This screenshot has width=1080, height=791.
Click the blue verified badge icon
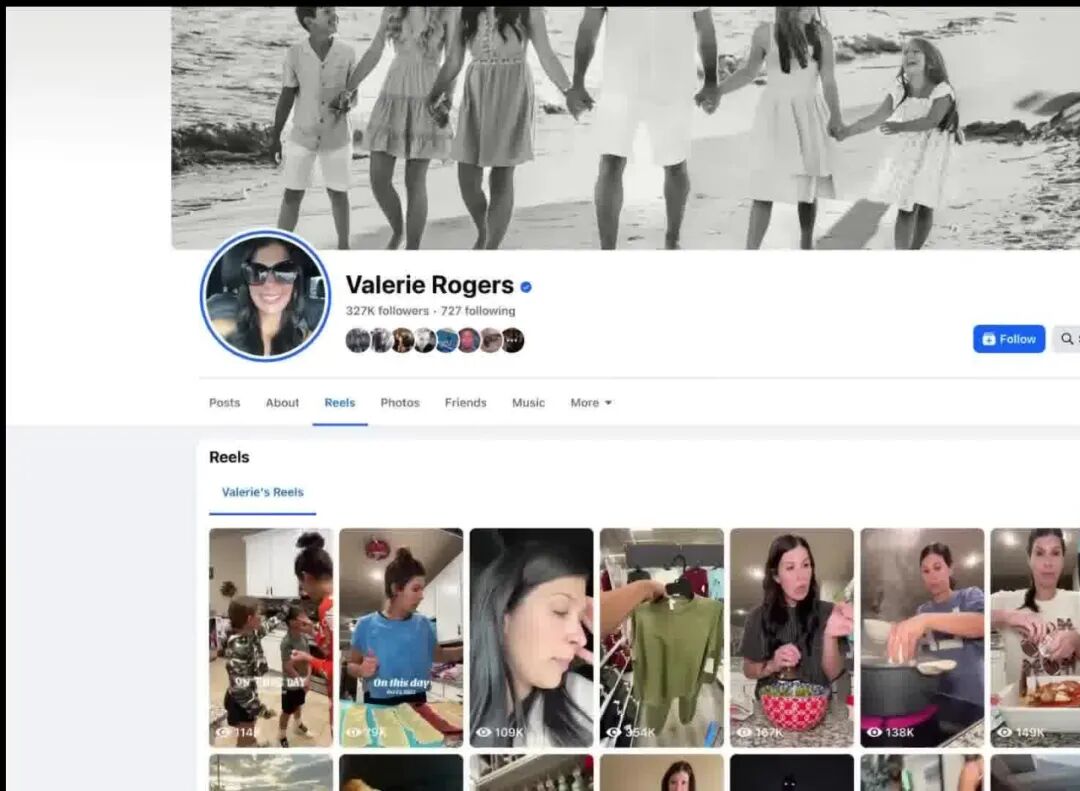coord(526,287)
